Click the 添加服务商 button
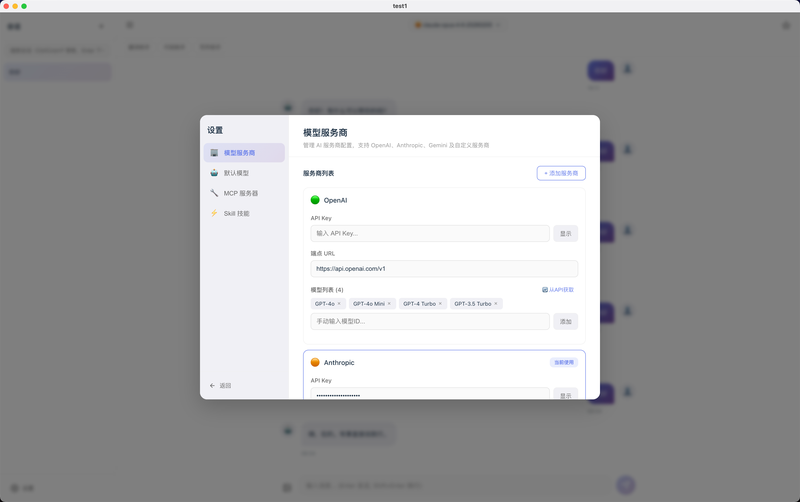800x502 pixels. pos(561,173)
